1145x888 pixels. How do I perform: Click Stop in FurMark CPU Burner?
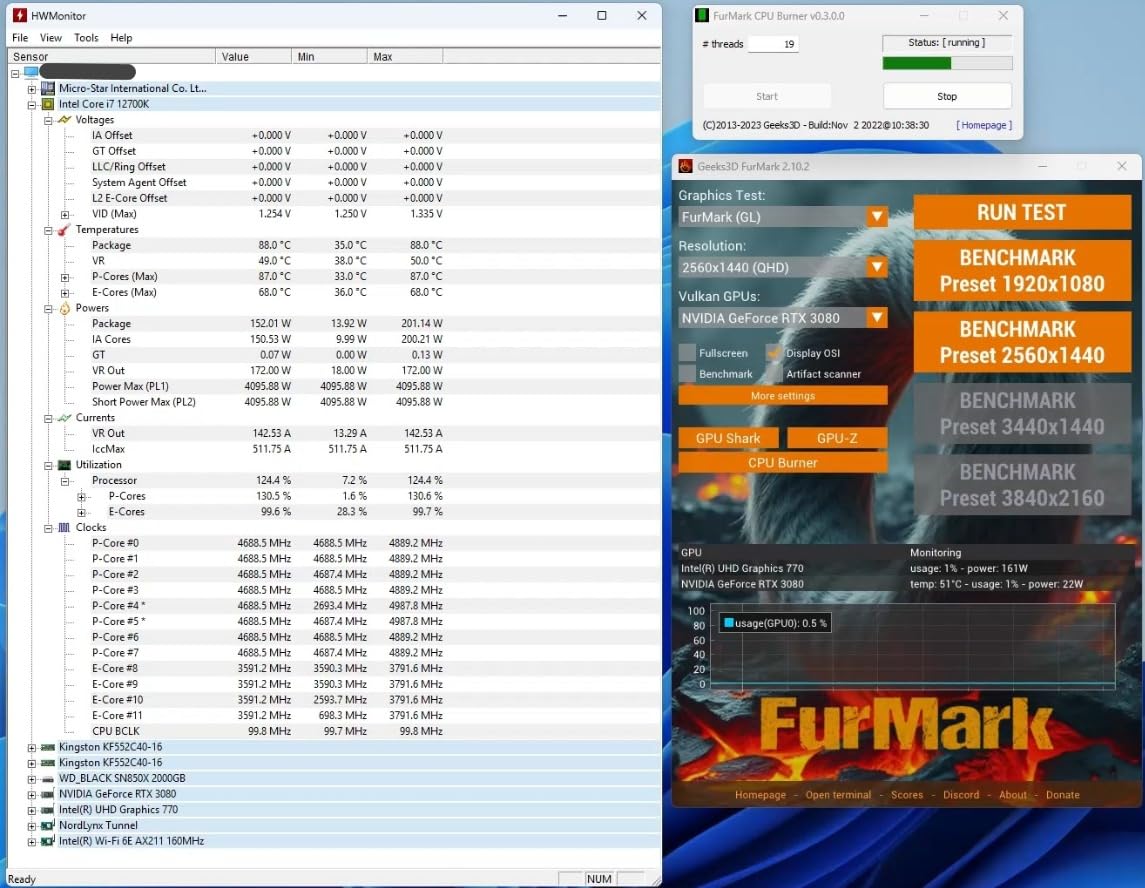947,96
